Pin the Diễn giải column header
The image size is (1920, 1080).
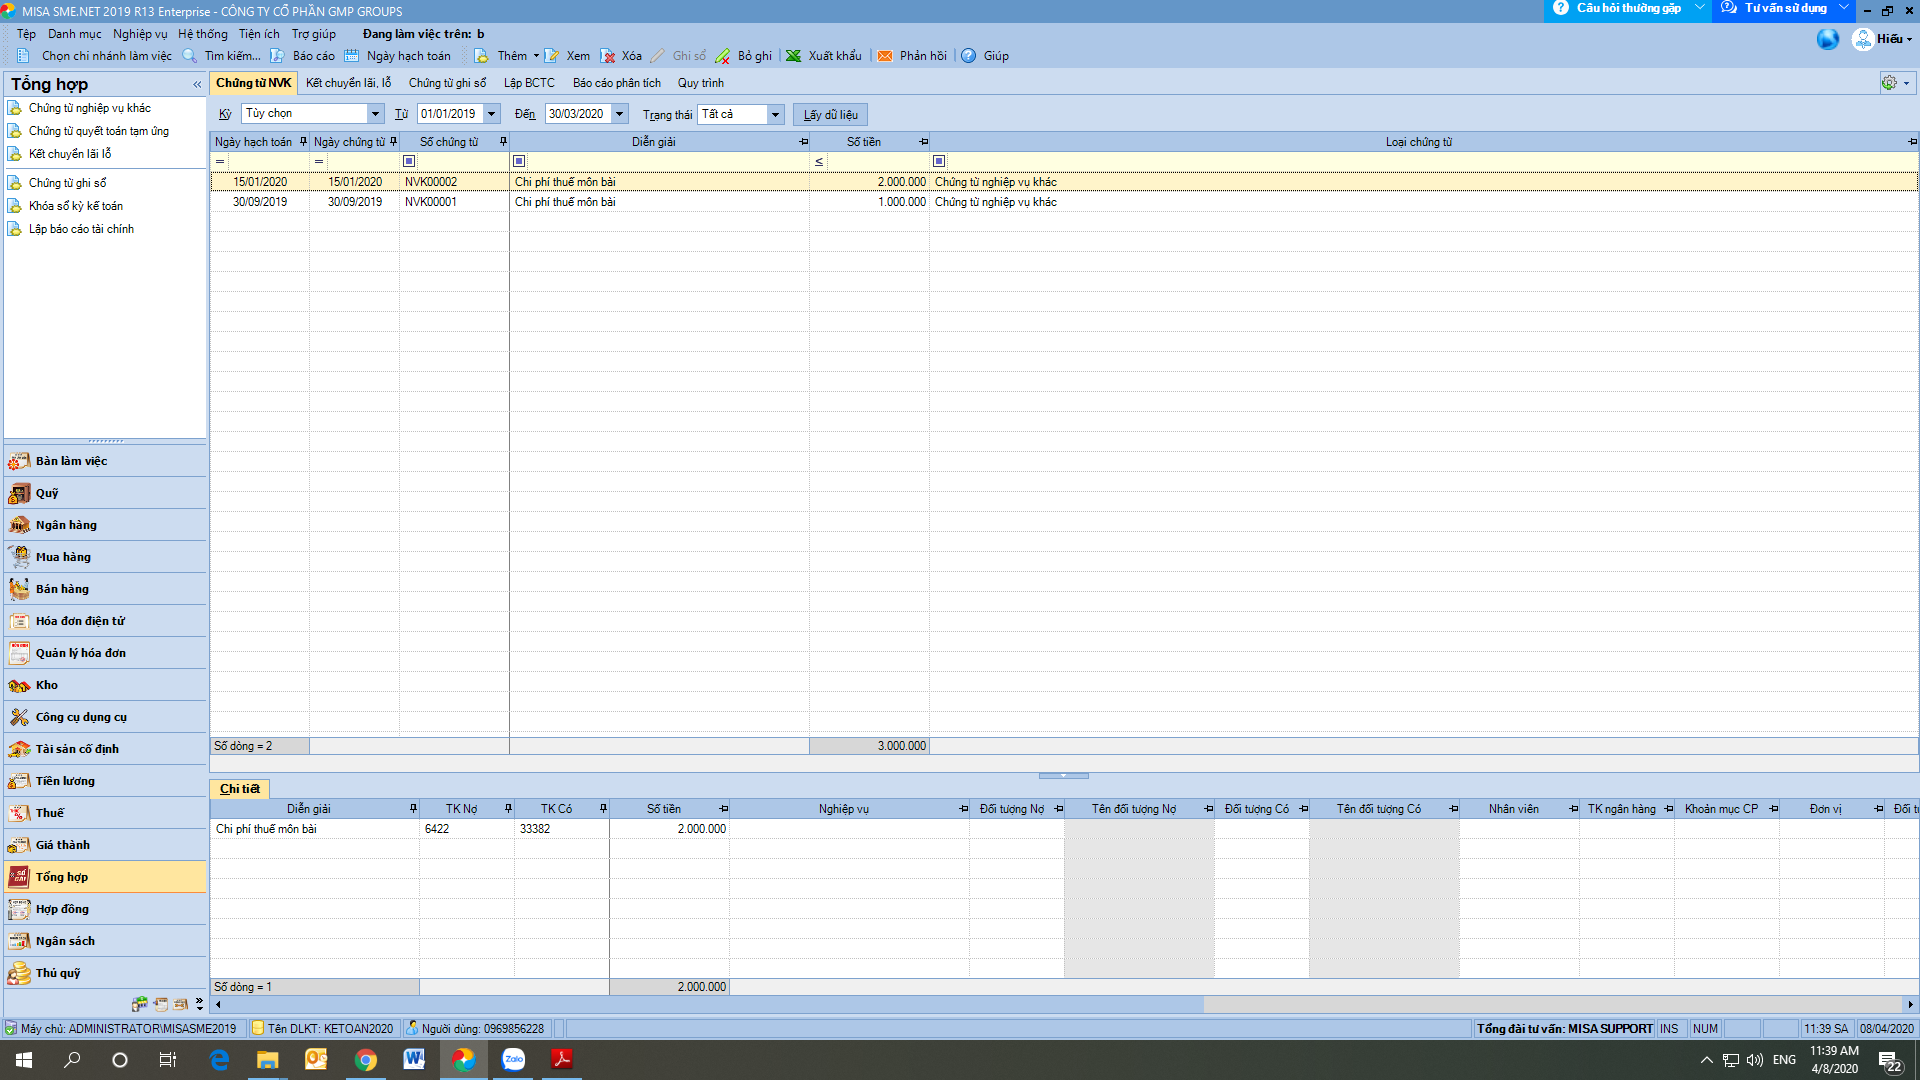click(803, 142)
